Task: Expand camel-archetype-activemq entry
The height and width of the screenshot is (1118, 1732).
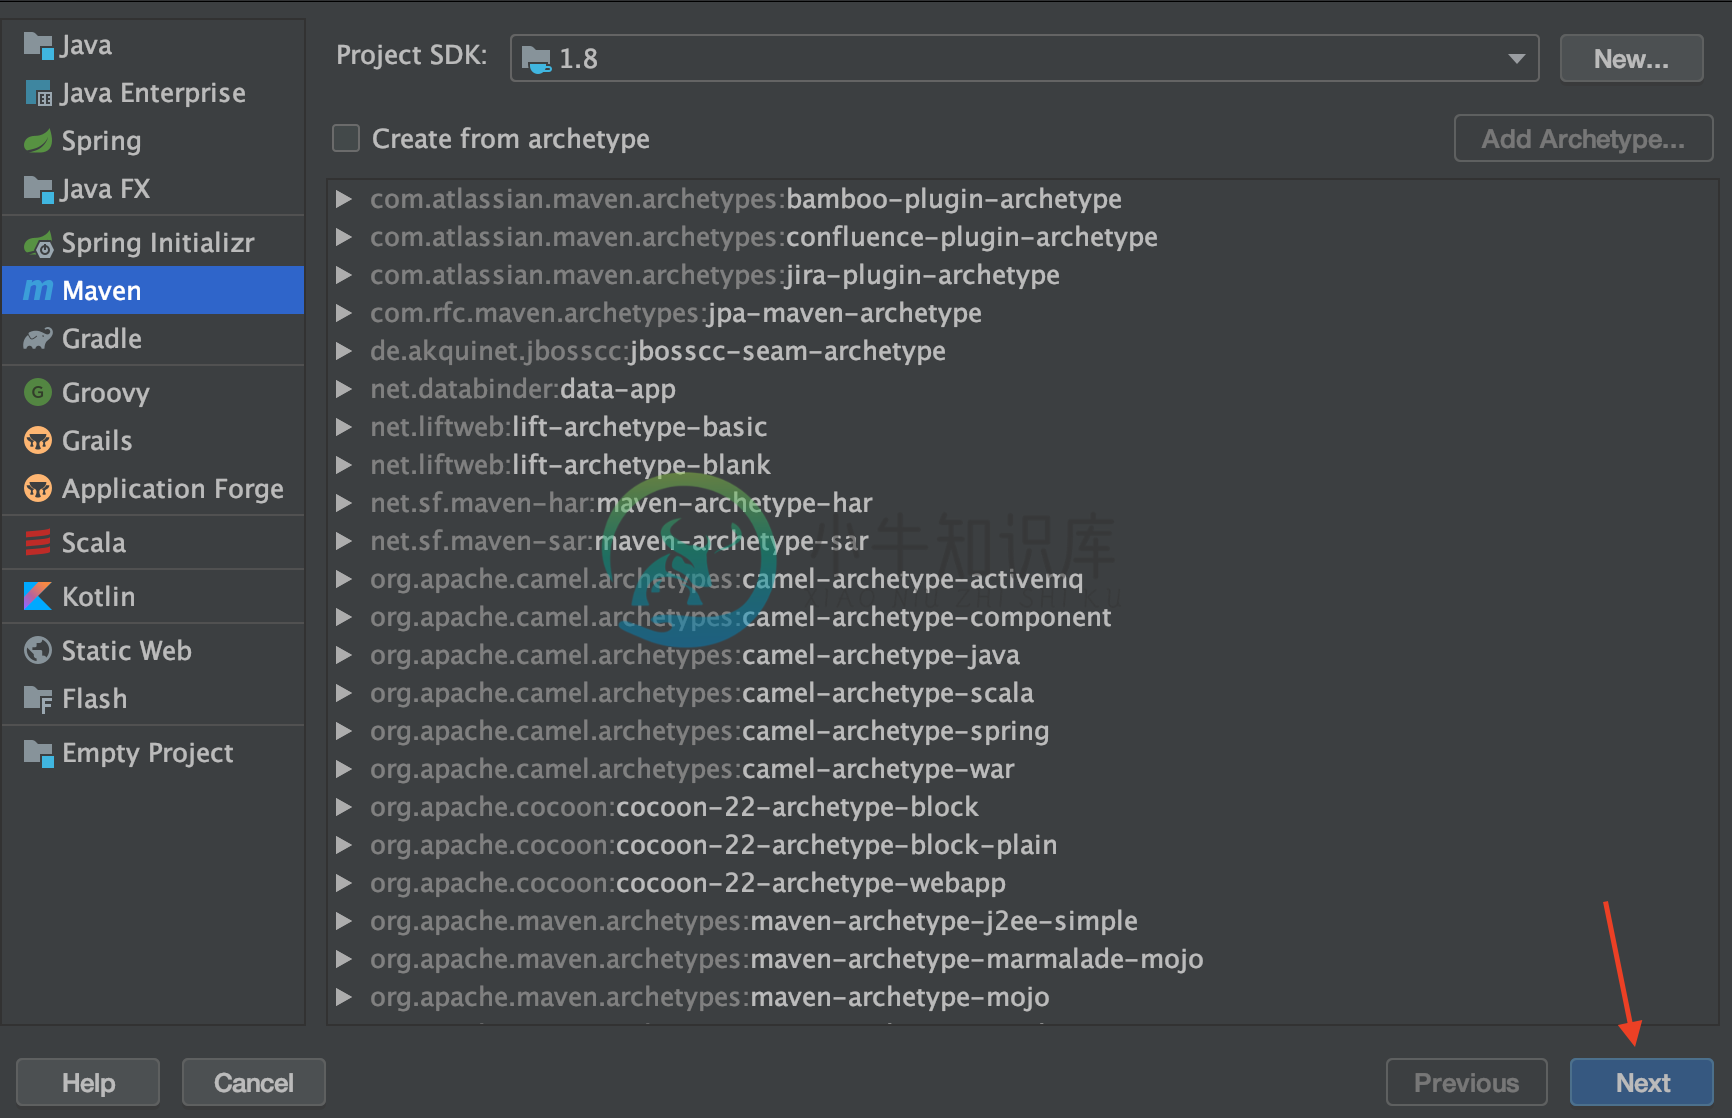Action: pos(344,579)
